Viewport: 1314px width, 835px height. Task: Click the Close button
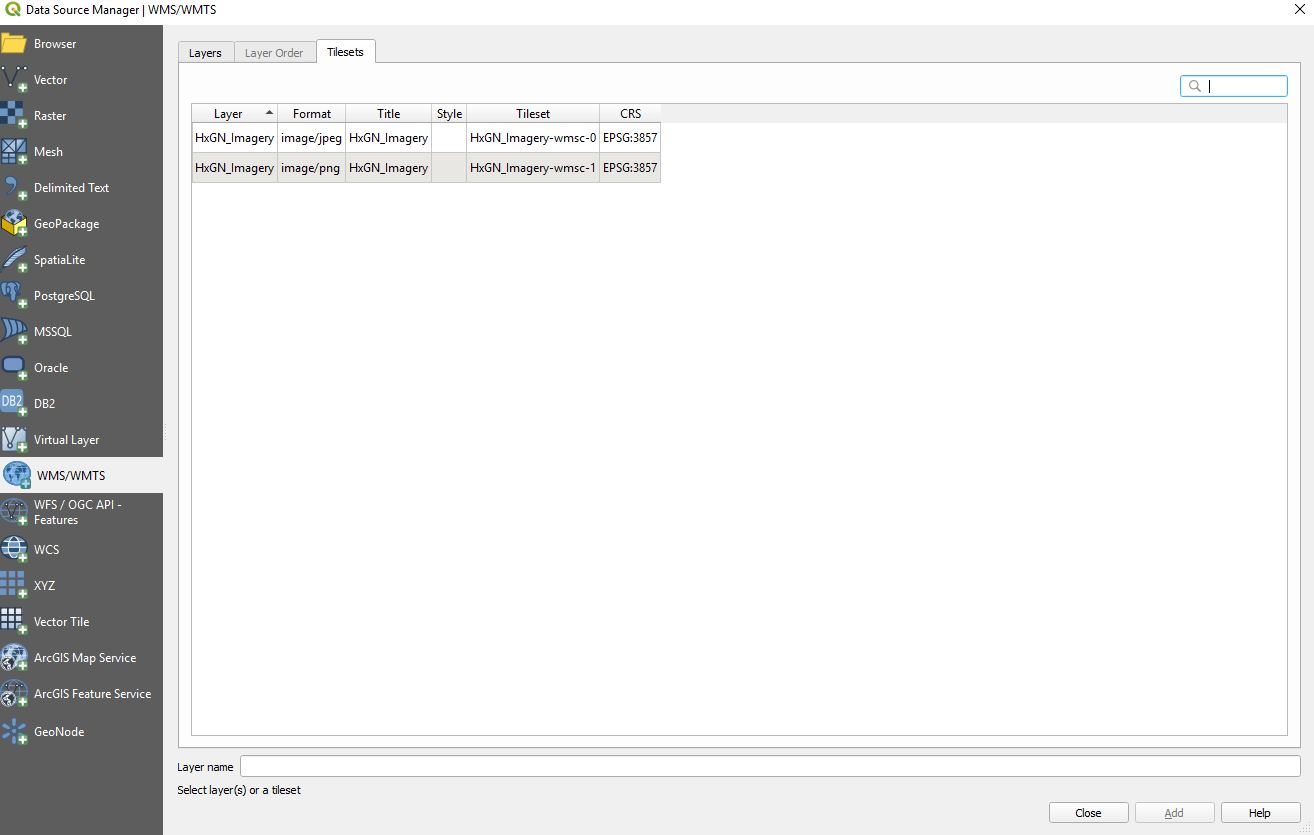tap(1088, 813)
